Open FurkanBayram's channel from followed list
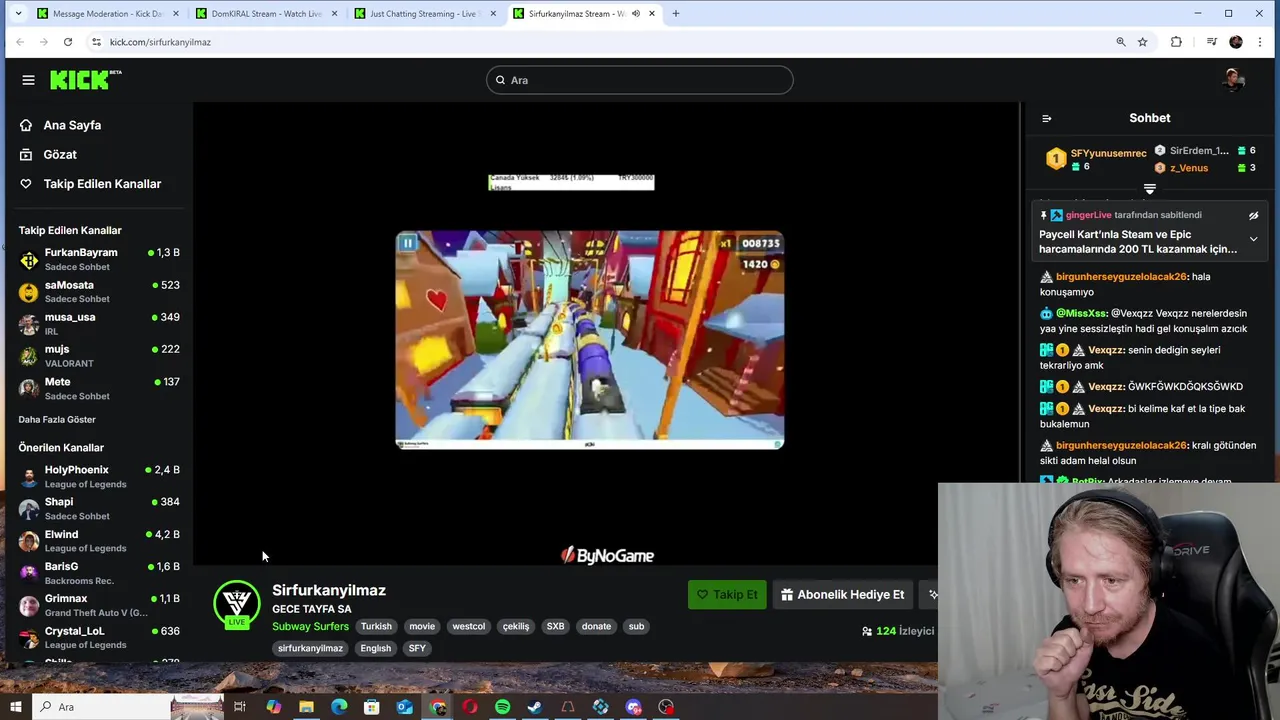This screenshot has width=1280, height=720. coord(99,259)
